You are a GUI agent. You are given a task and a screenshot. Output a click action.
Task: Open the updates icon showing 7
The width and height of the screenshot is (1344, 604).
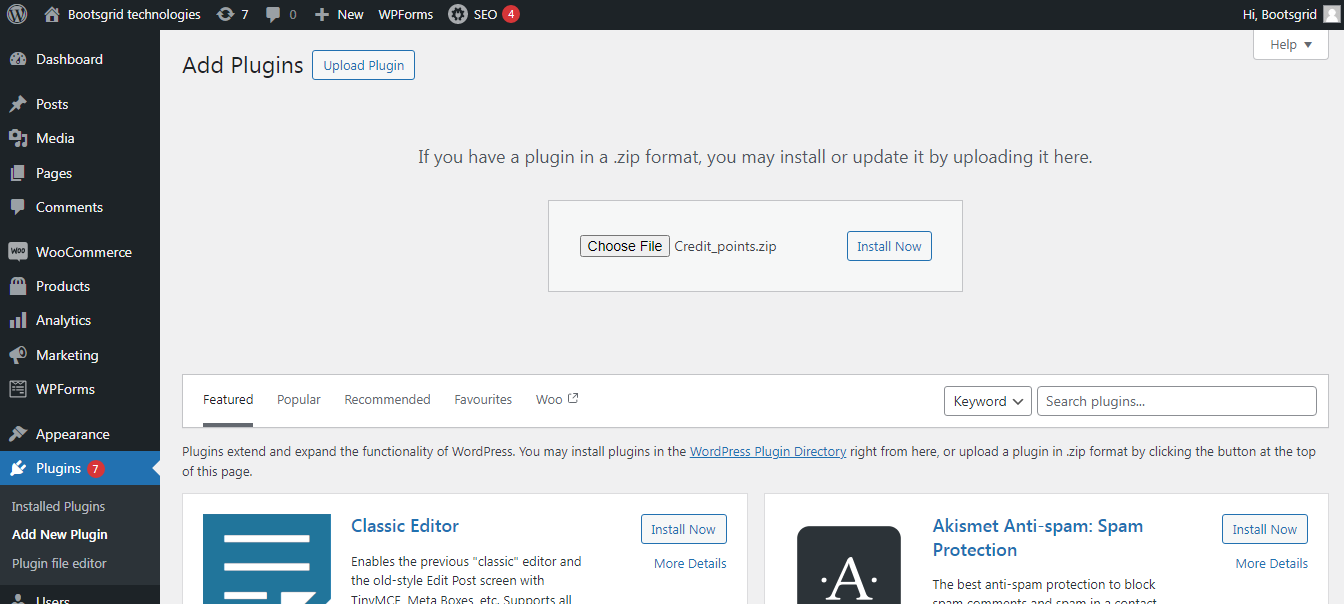(225, 14)
